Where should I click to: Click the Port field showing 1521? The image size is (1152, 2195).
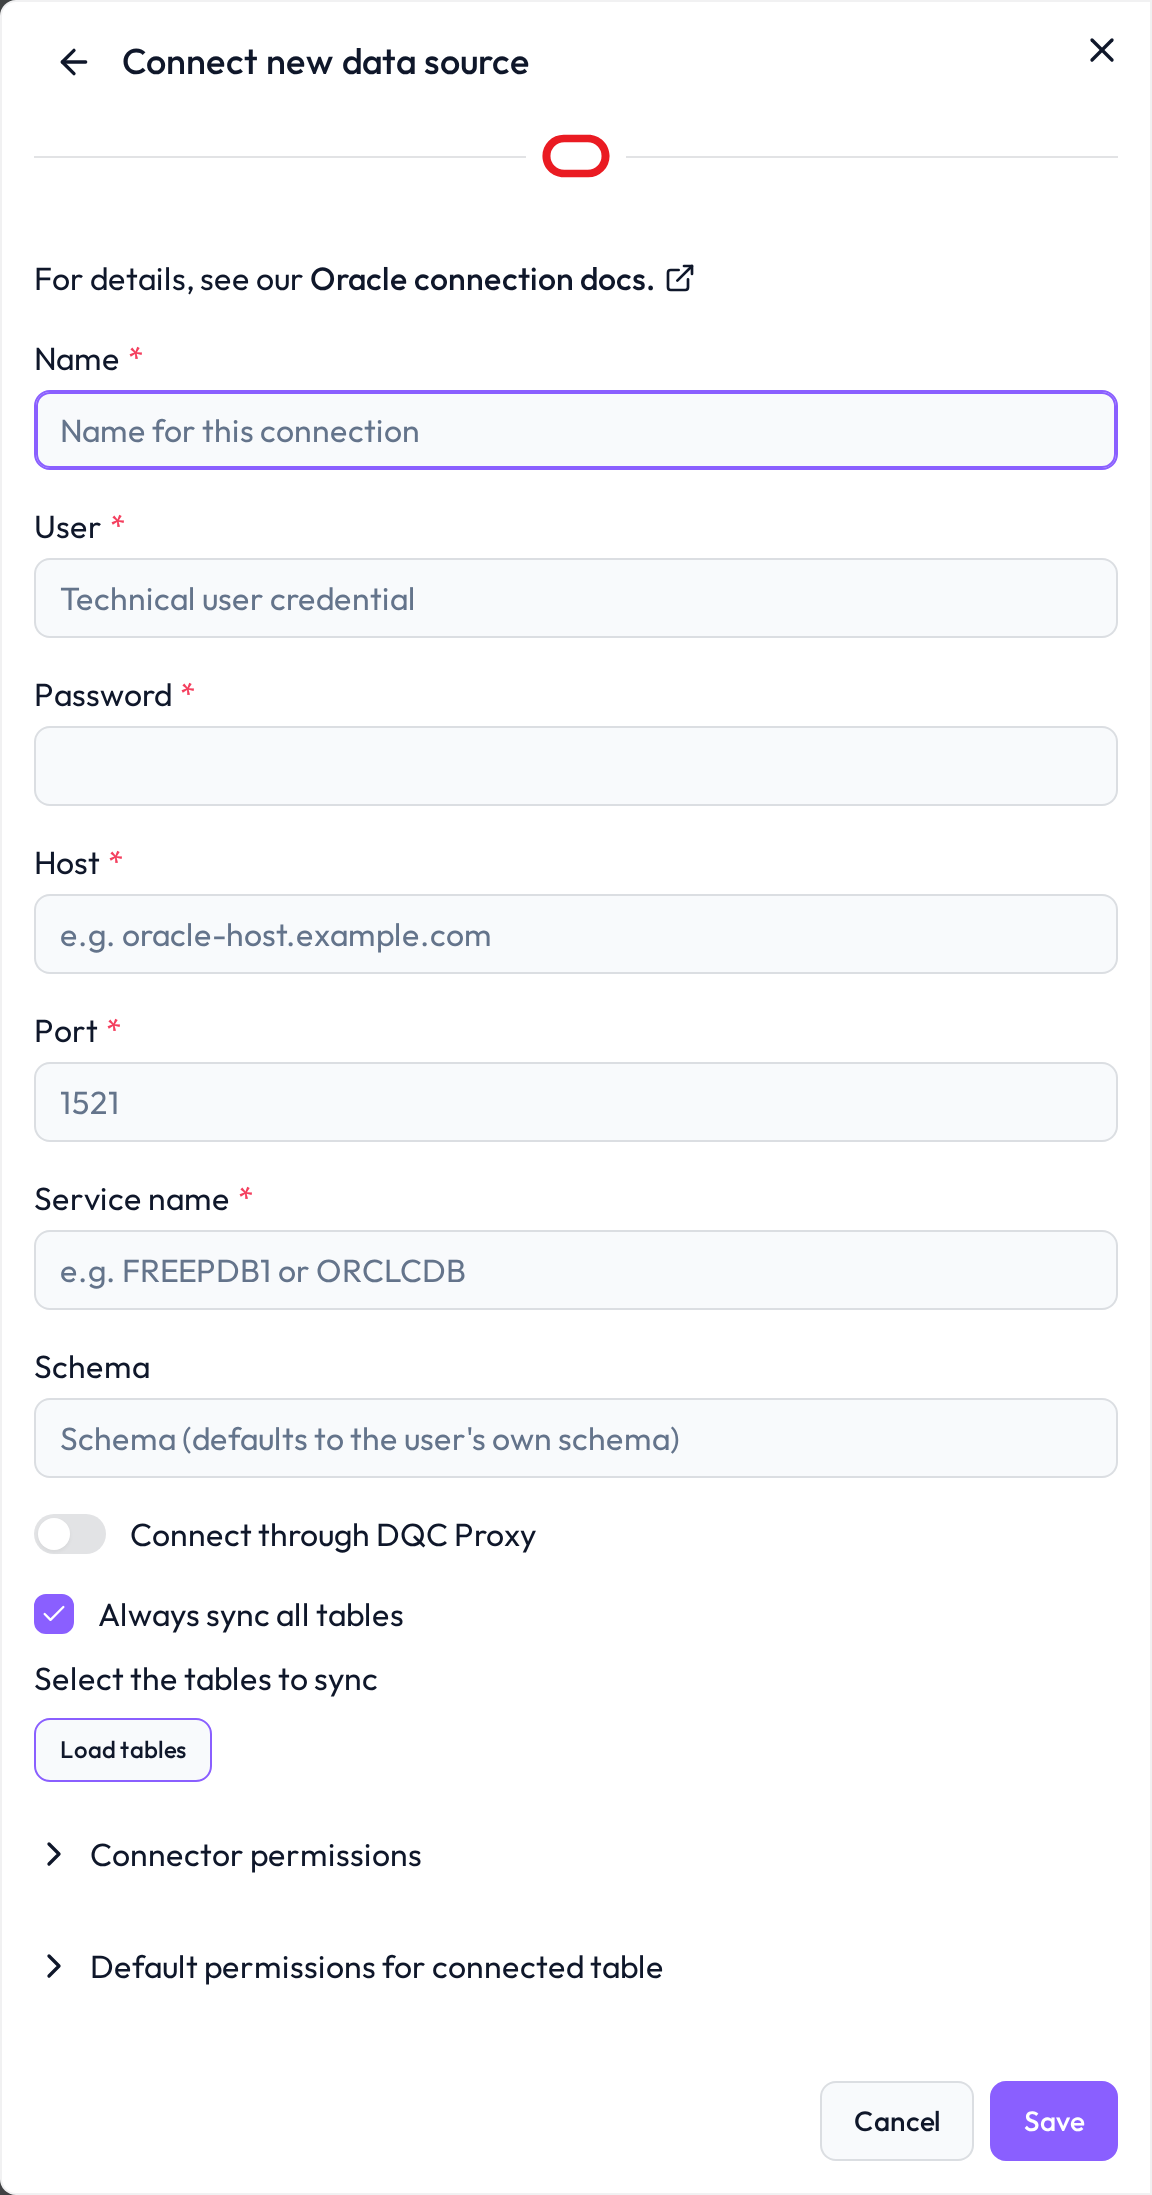(576, 1102)
